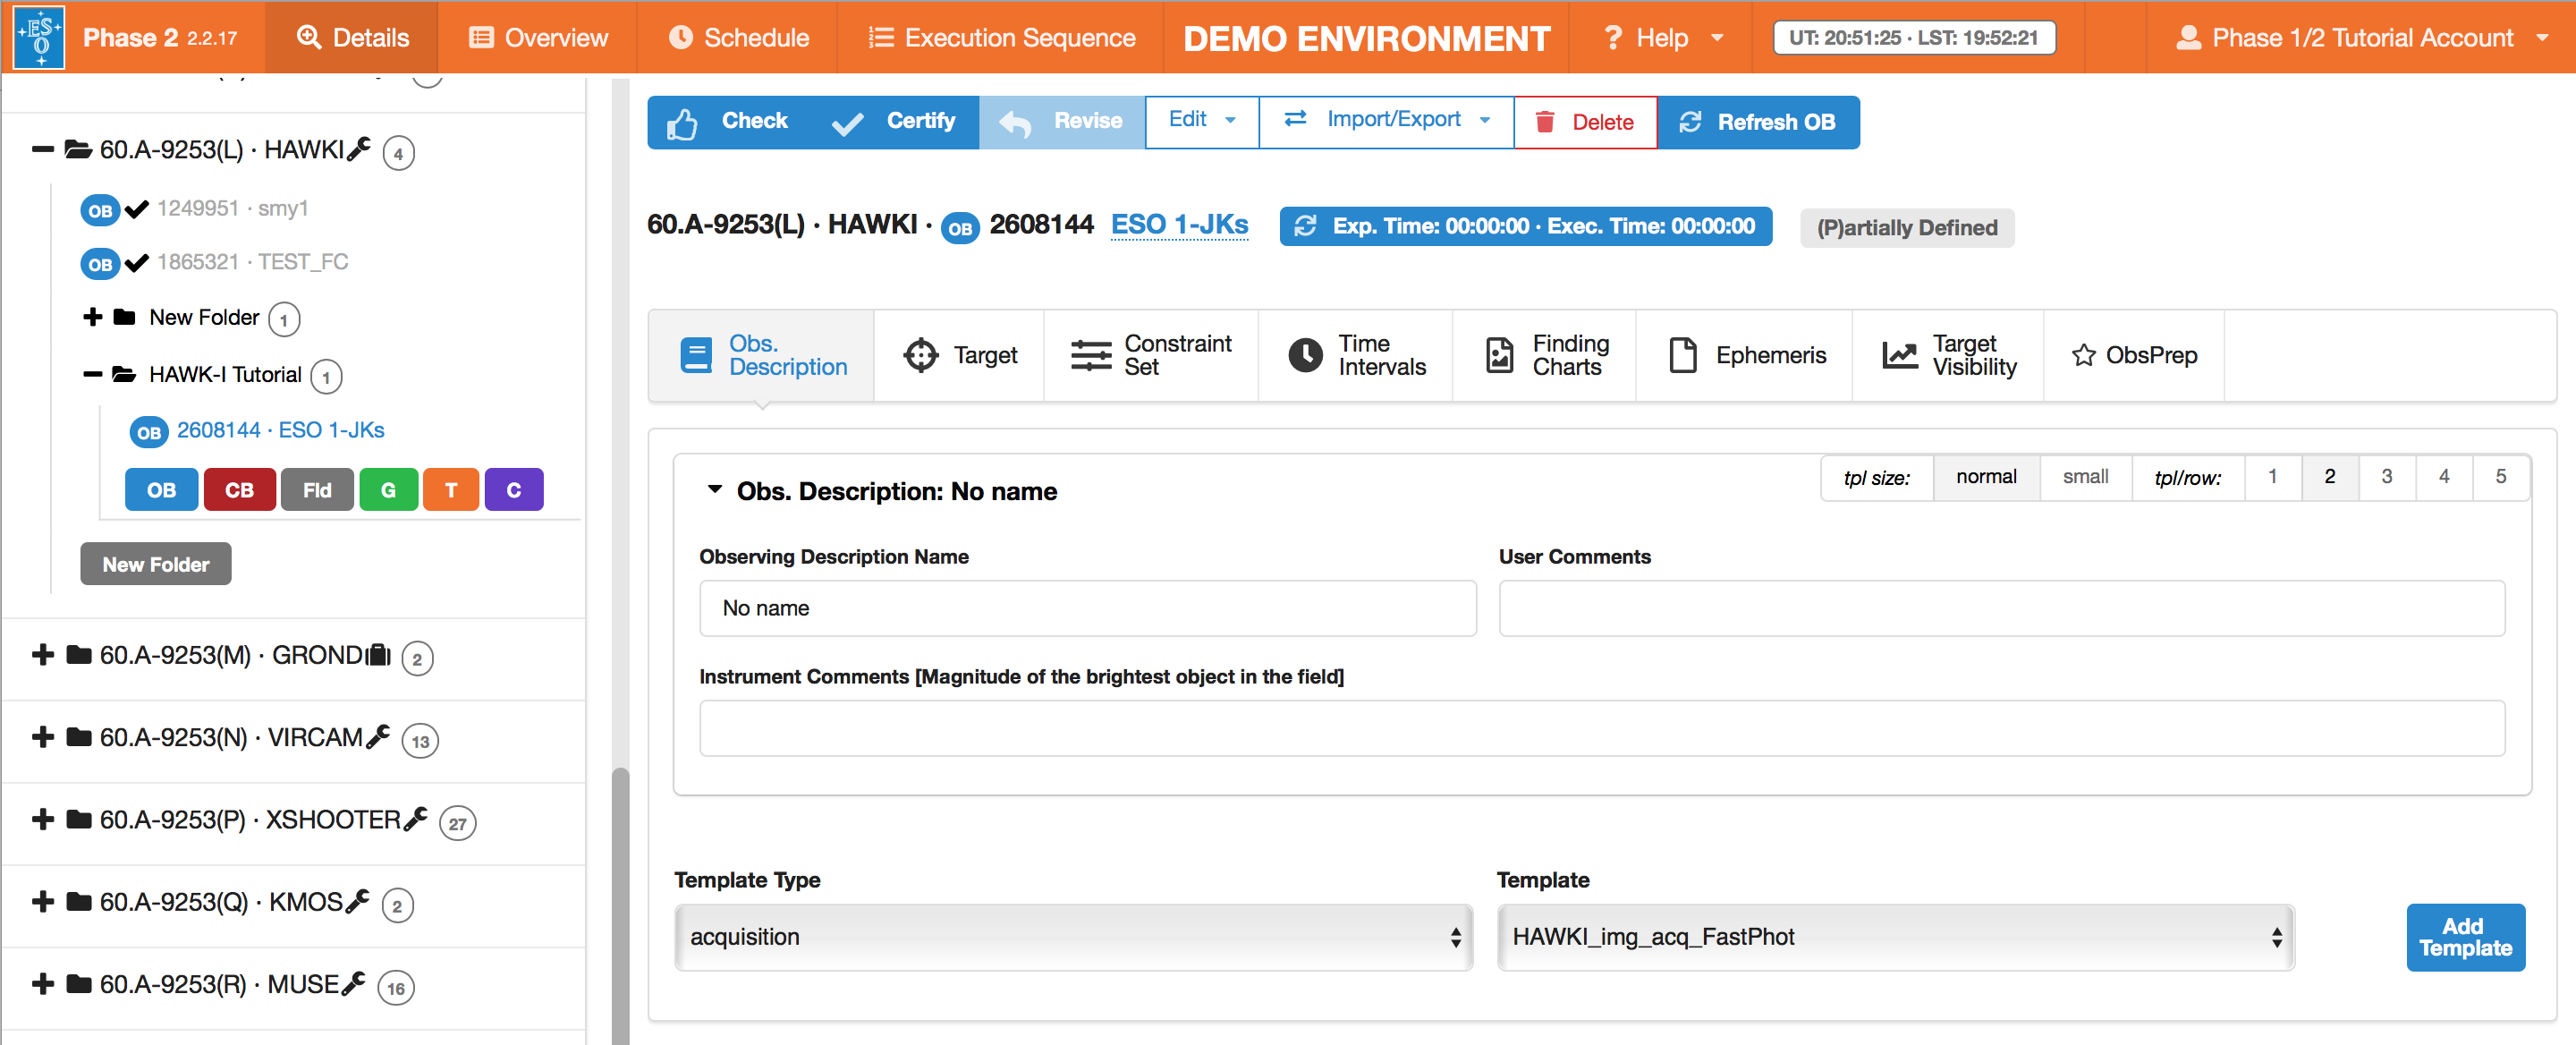The image size is (2576, 1045).
Task: Open the Target Visibility chart tab
Action: 1948,355
